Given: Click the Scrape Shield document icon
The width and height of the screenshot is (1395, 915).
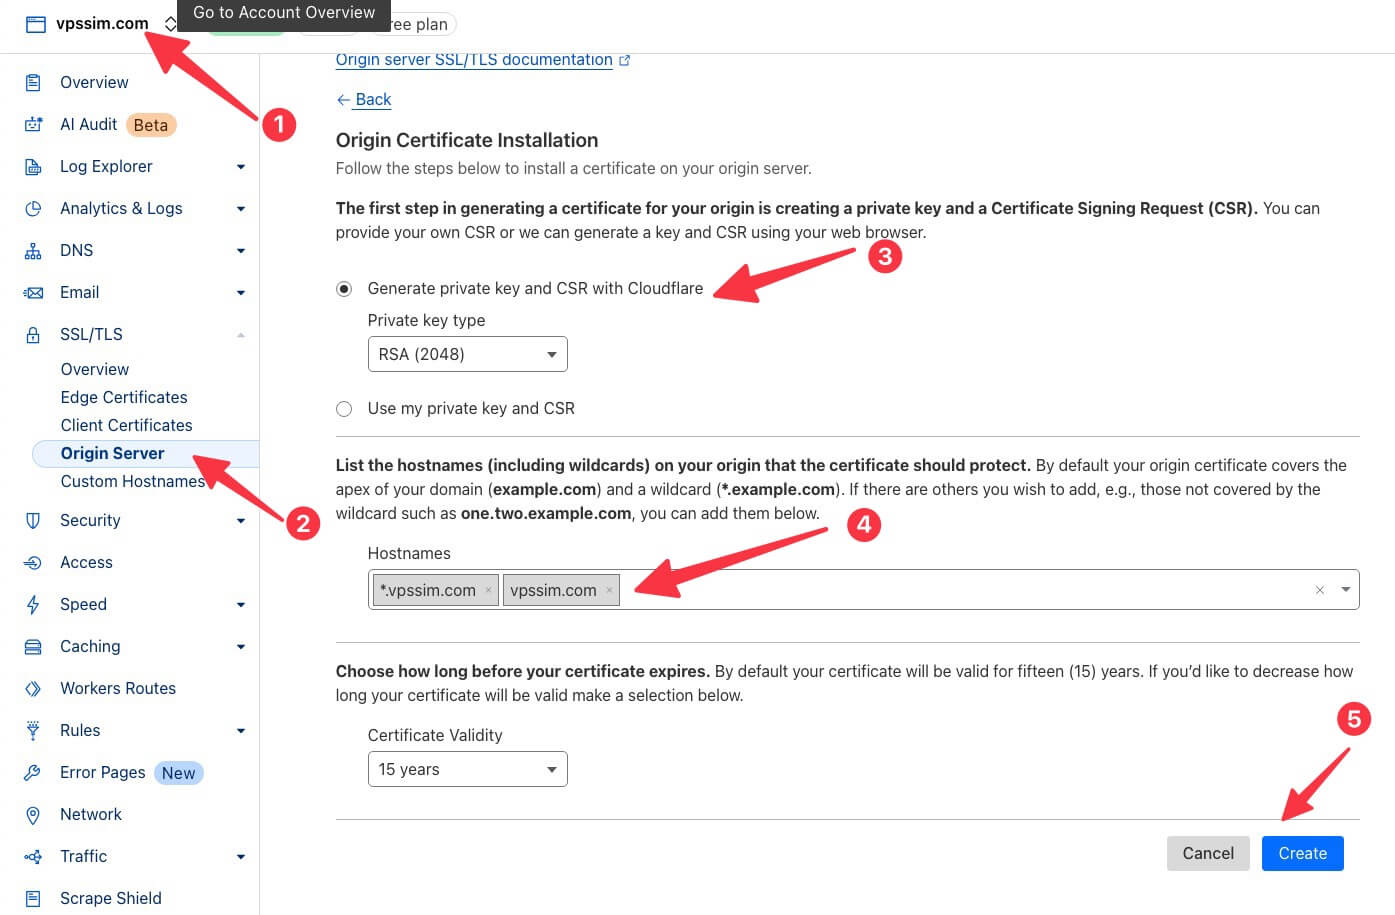Looking at the screenshot, I should [33, 898].
